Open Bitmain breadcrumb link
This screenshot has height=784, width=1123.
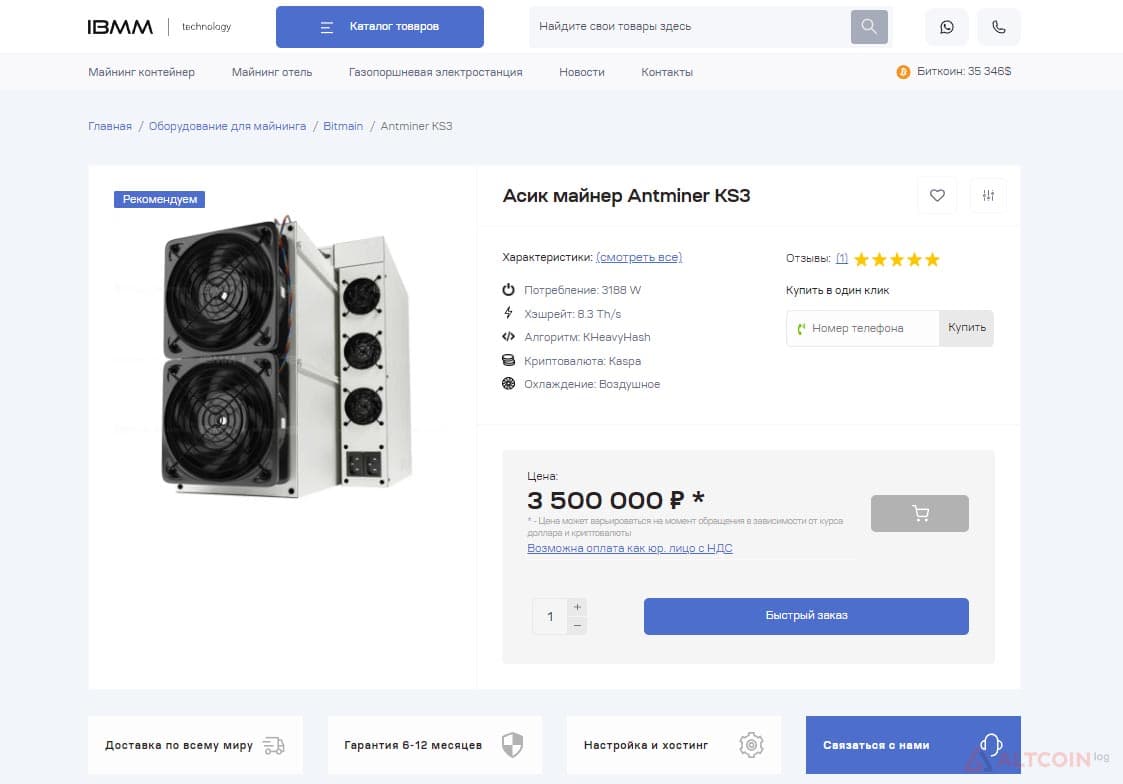click(x=343, y=126)
